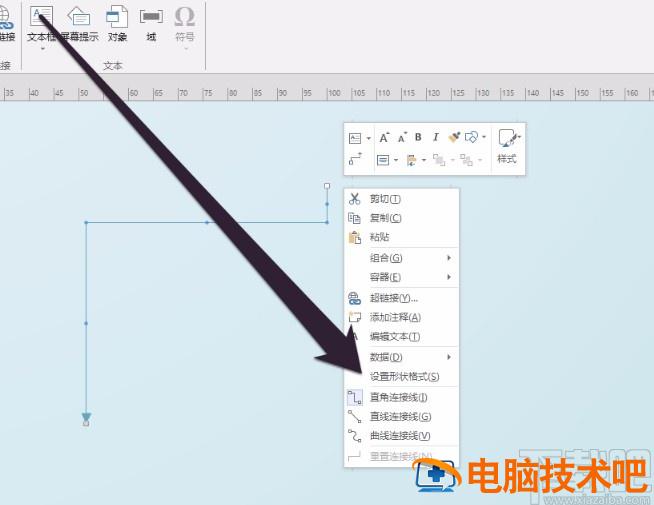
Task: Expand the 数据(D) data submenu
Action: click(x=401, y=357)
